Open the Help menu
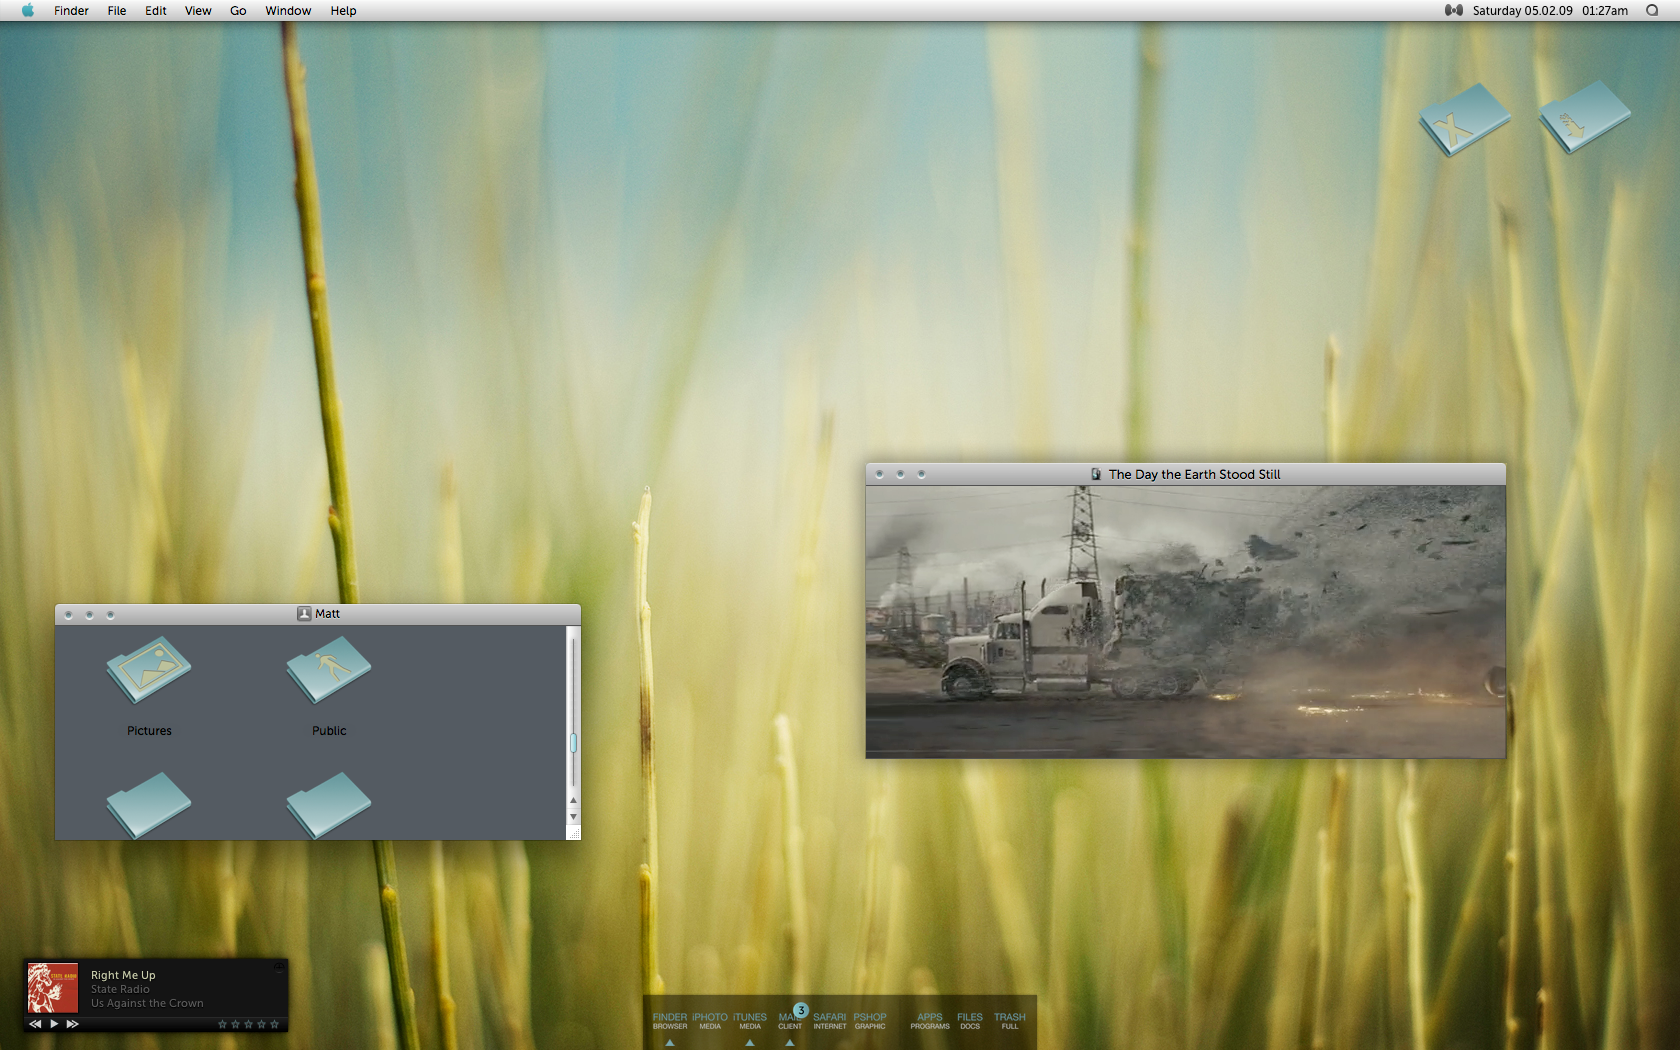Image resolution: width=1680 pixels, height=1050 pixels. [343, 11]
